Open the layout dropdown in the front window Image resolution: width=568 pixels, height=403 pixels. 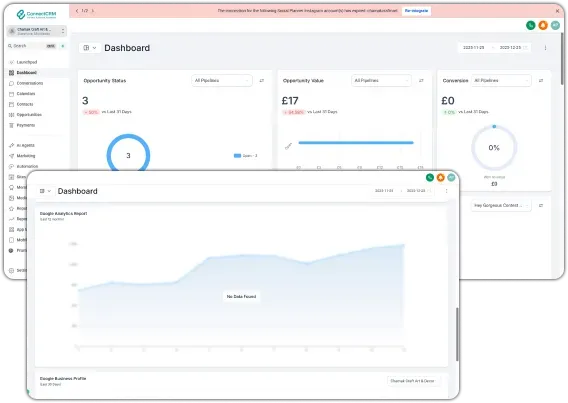coord(45,191)
